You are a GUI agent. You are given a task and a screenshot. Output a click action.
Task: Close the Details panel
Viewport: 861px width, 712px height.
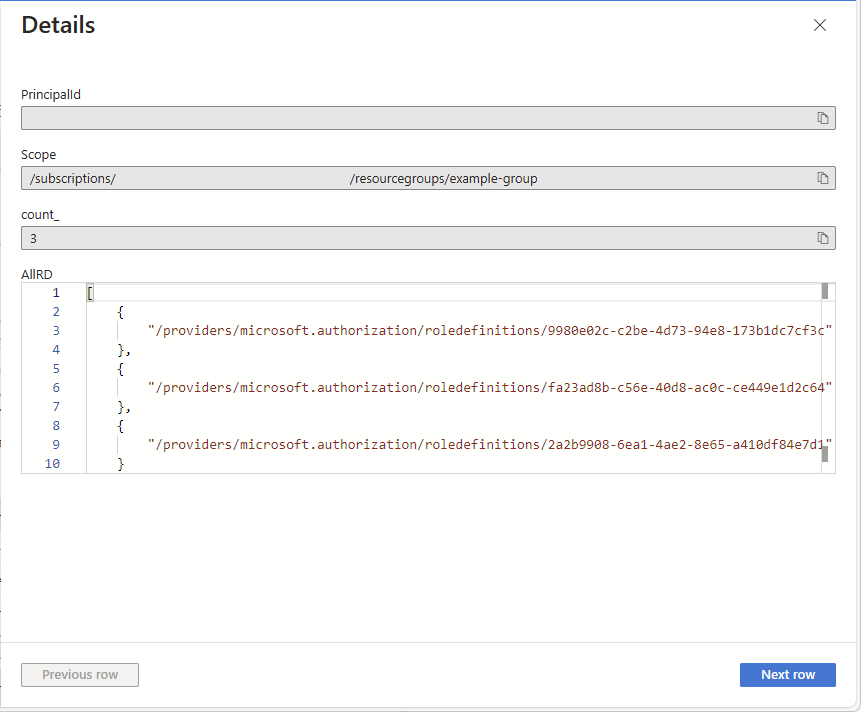820,25
